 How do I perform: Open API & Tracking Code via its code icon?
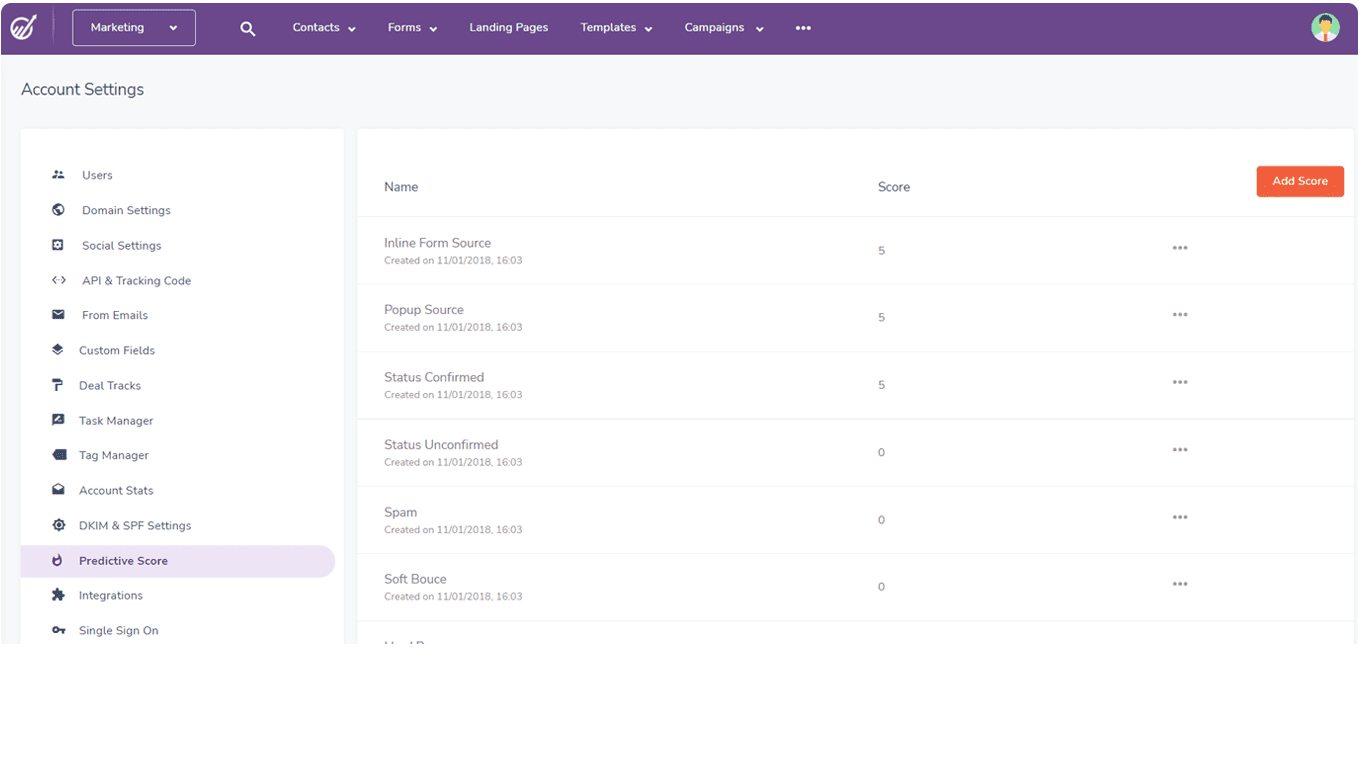tap(59, 280)
